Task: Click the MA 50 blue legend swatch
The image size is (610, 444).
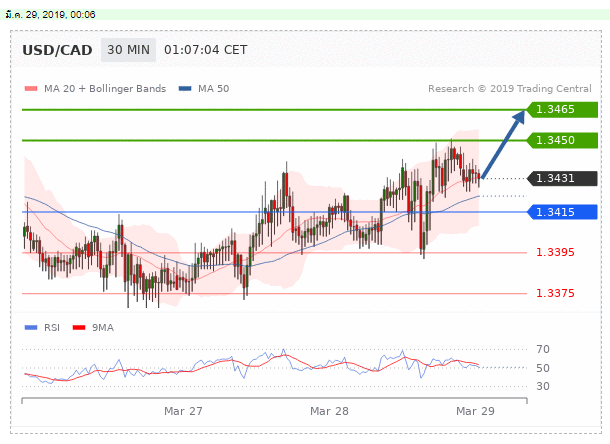Action: coord(185,89)
